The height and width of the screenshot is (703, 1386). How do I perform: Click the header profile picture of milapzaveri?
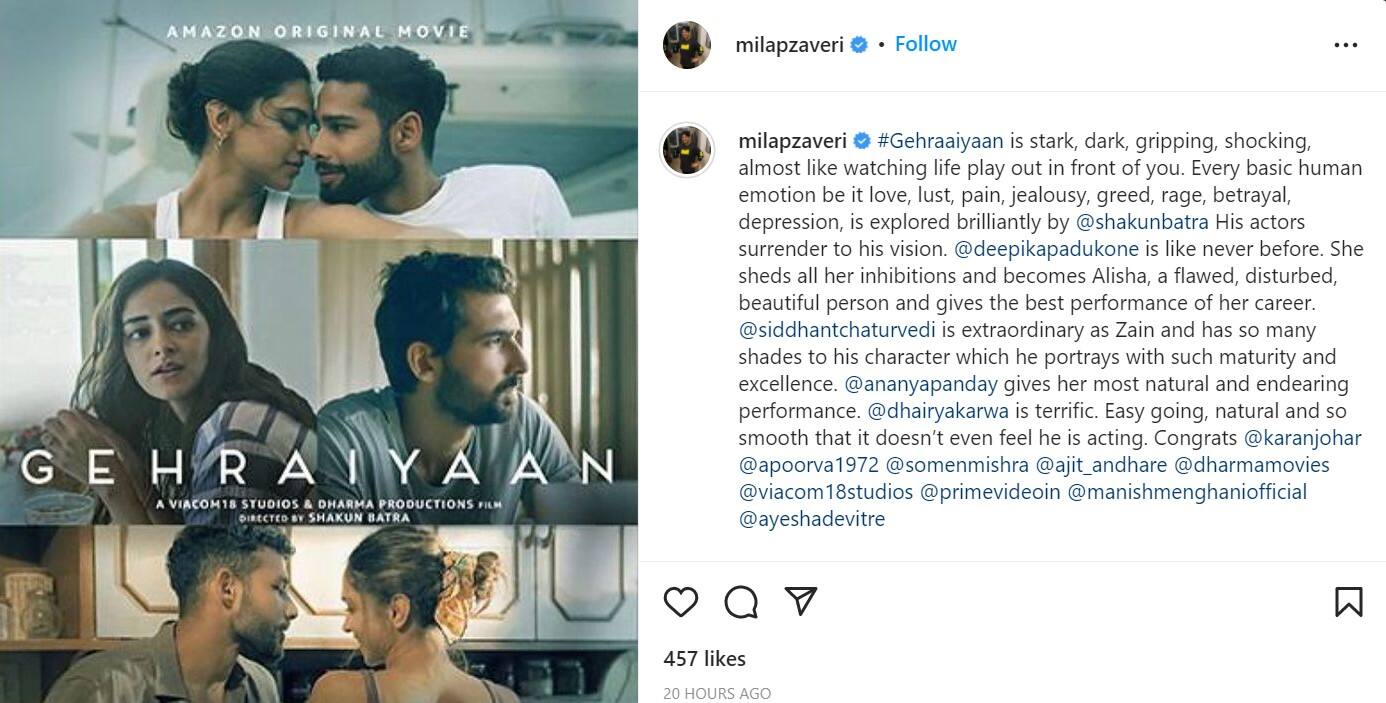[x=687, y=45]
